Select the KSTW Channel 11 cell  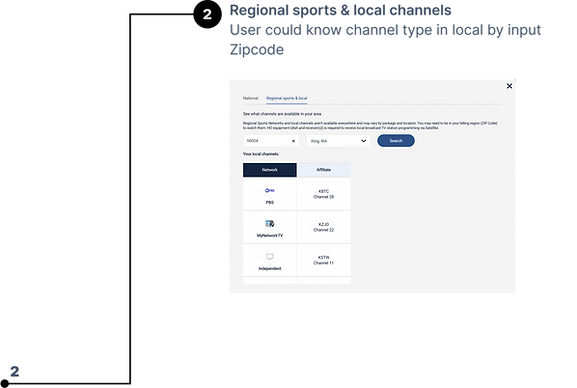[x=324, y=260]
